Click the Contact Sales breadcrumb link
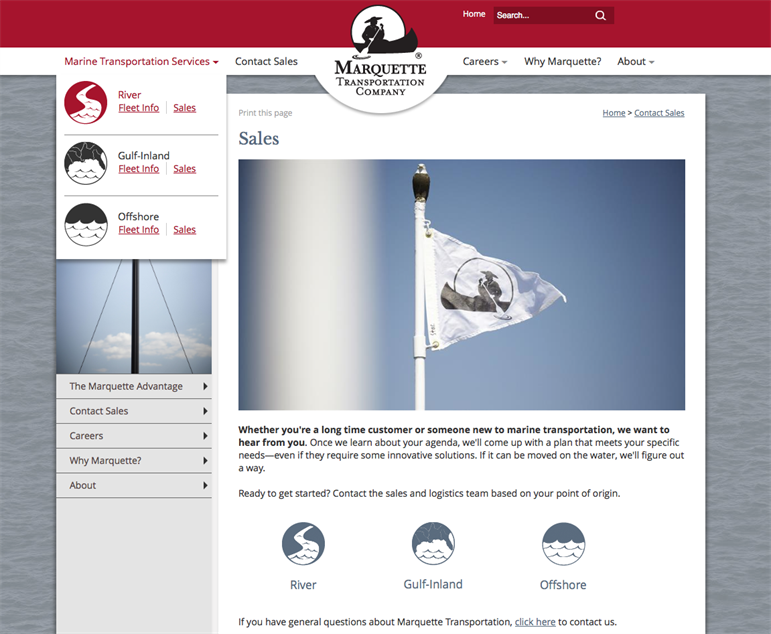The image size is (771, 634). [x=659, y=113]
